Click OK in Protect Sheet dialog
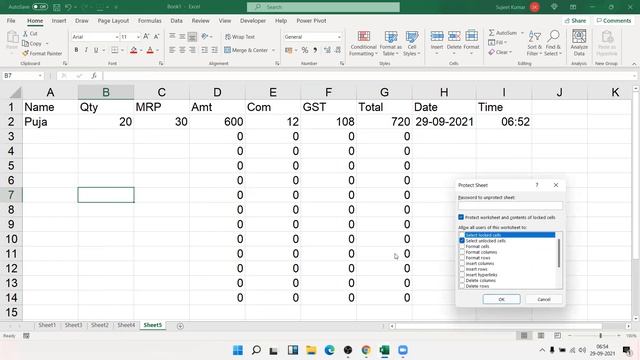The image size is (640, 360). coord(501,299)
